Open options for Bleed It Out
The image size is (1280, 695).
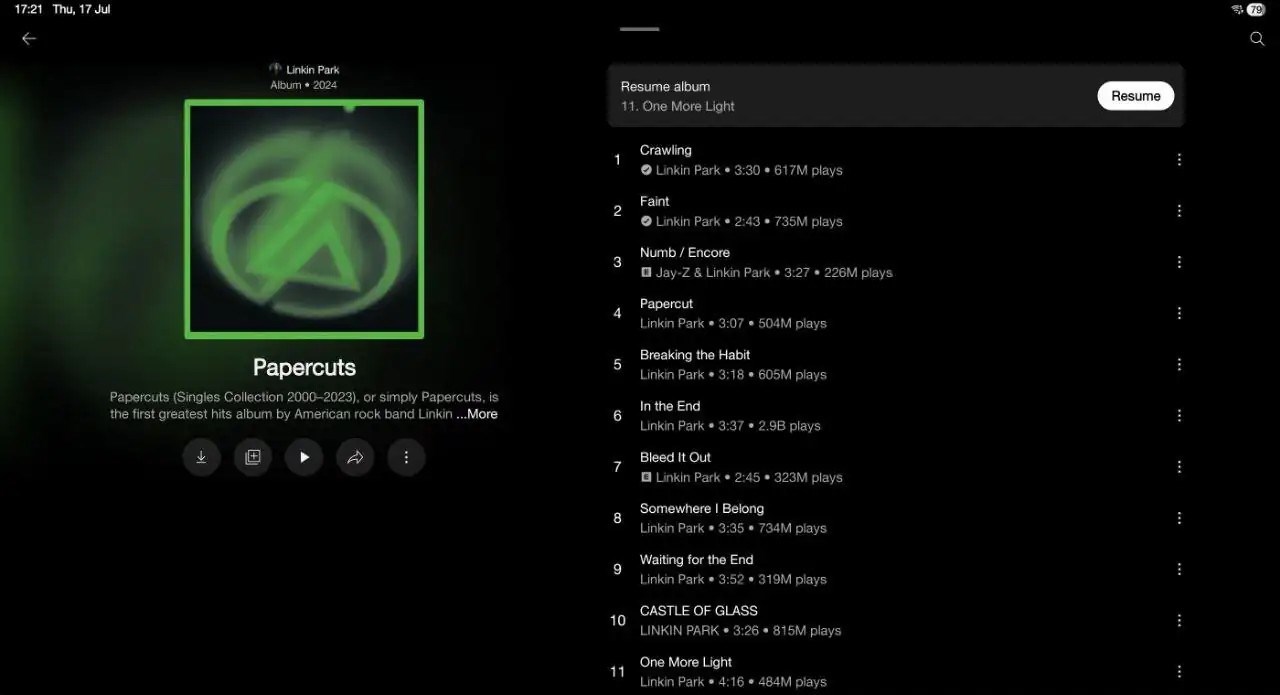point(1179,467)
